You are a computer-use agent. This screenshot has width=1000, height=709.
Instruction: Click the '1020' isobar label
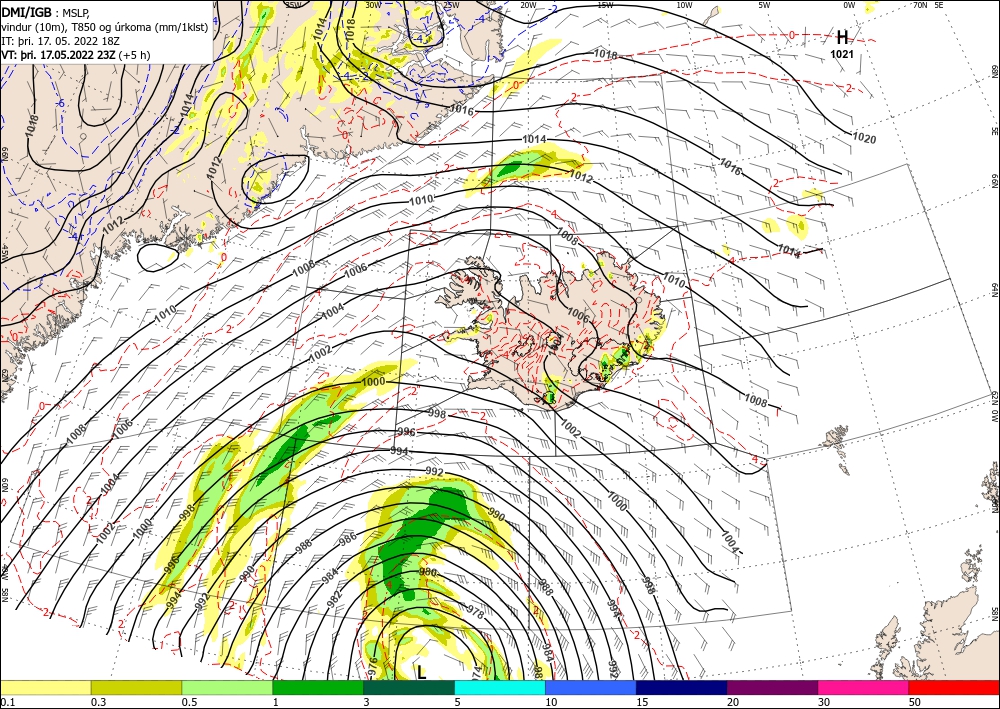(x=864, y=138)
